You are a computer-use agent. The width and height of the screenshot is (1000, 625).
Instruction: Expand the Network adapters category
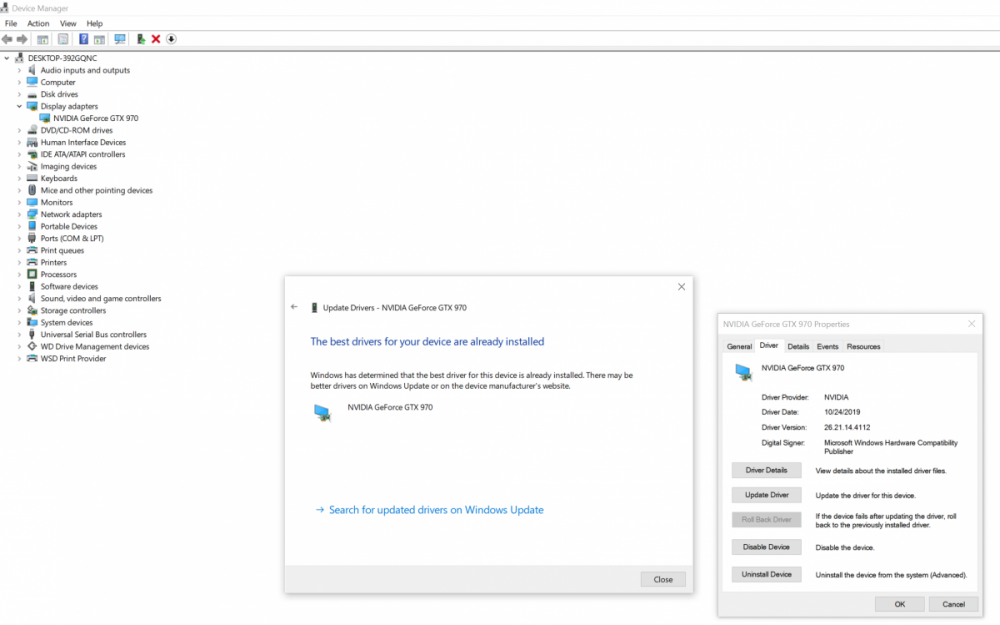coord(19,214)
